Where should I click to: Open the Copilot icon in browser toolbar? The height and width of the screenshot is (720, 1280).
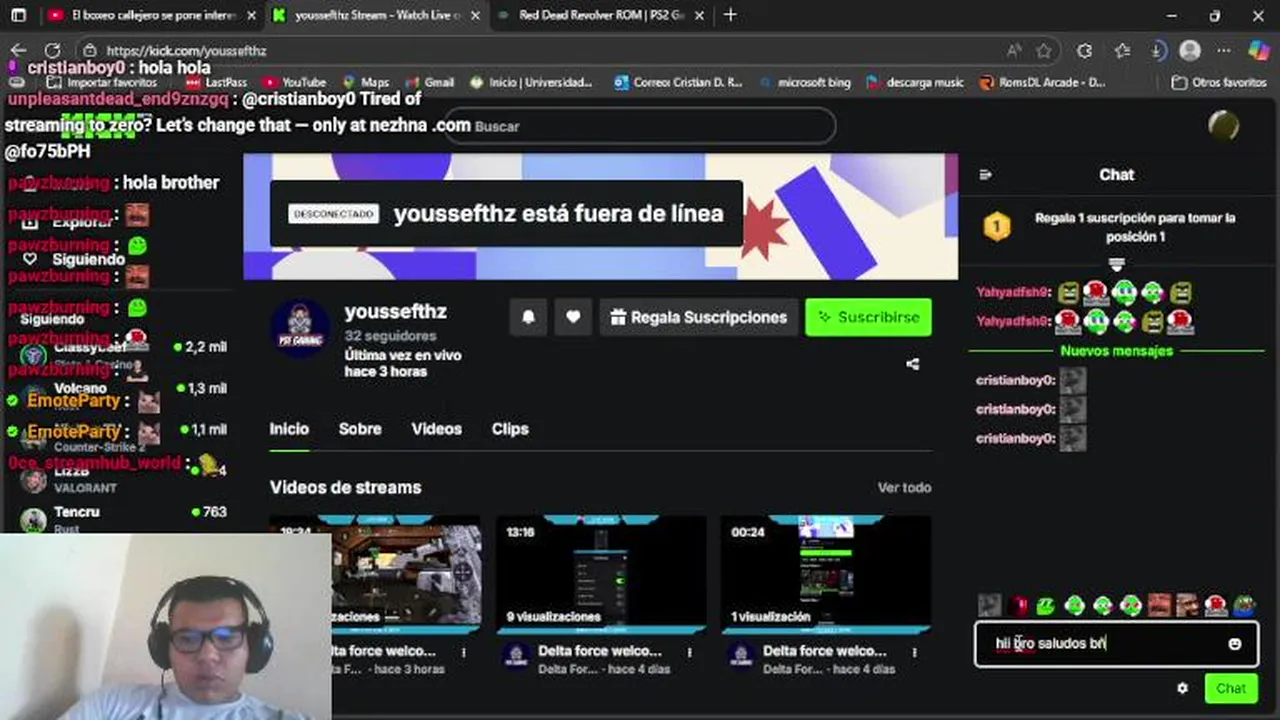(1259, 50)
